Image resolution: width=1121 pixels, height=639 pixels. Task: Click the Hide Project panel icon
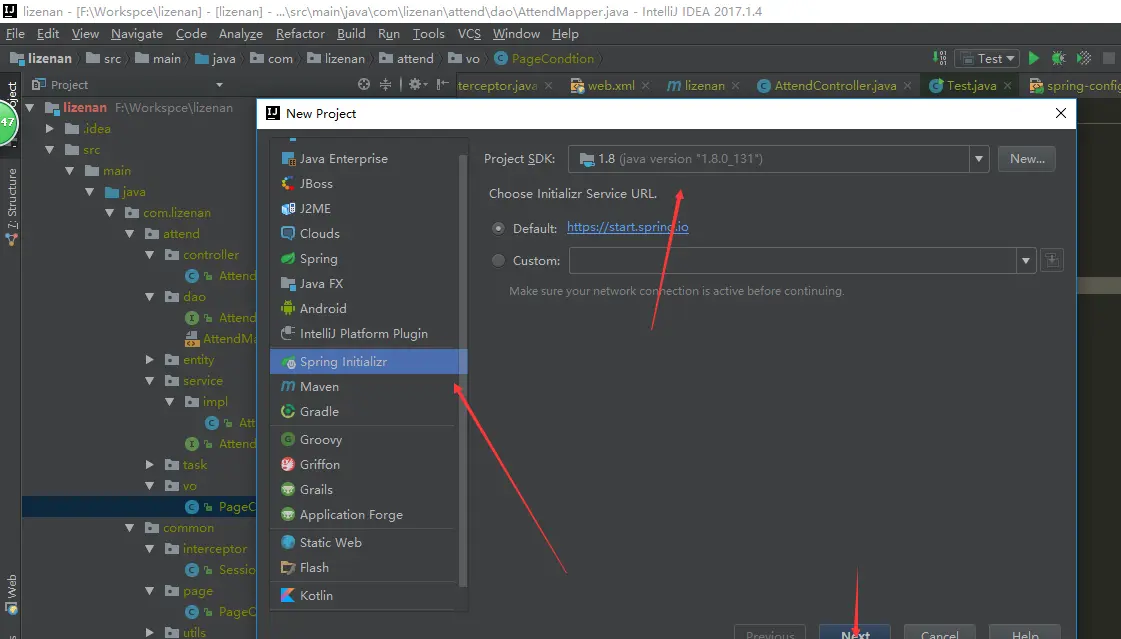pyautogui.click(x=443, y=84)
